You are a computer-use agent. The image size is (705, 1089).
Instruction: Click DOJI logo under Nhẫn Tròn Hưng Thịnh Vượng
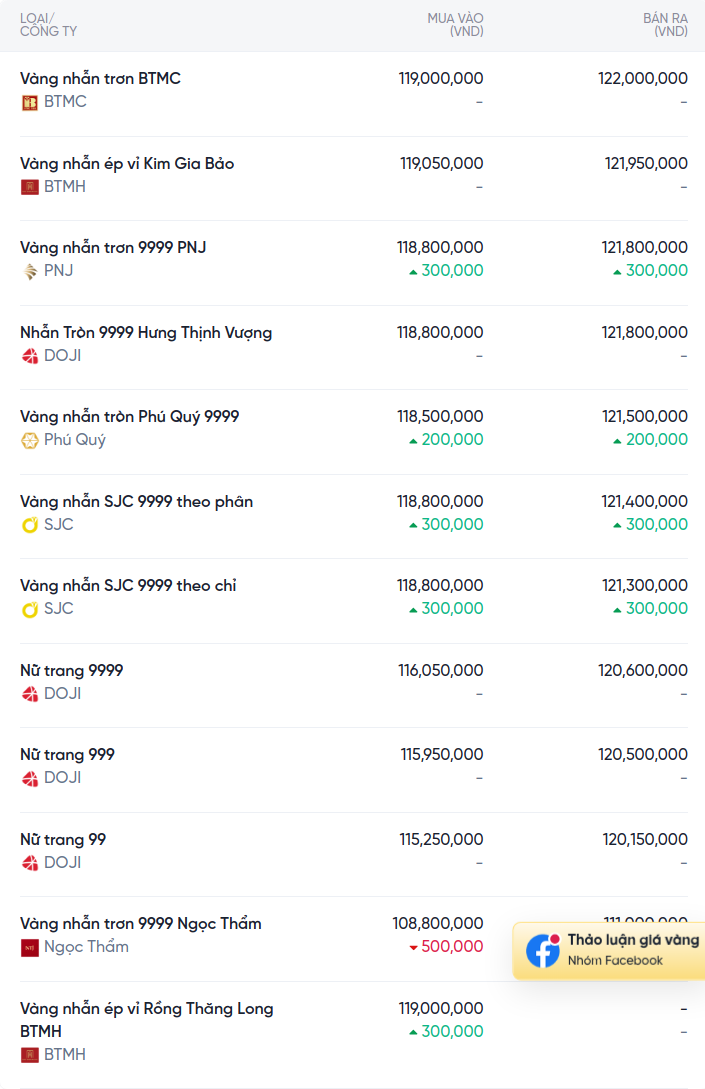pos(30,356)
